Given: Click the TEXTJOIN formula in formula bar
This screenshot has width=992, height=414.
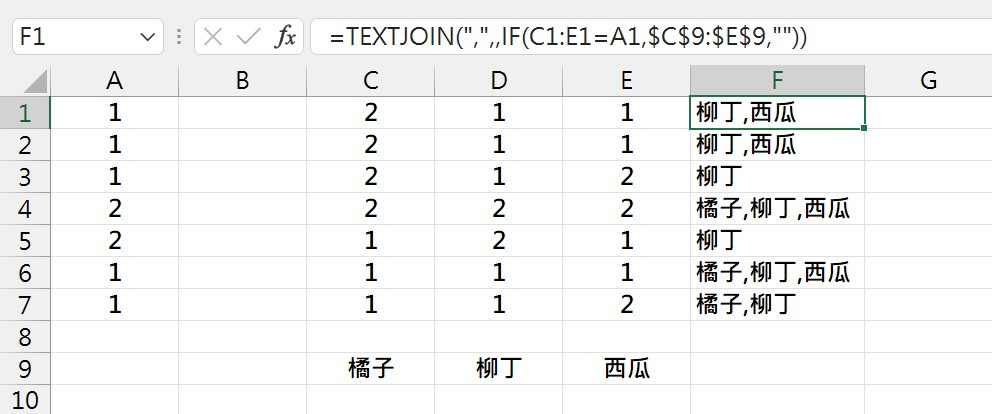Looking at the screenshot, I should 568,38.
